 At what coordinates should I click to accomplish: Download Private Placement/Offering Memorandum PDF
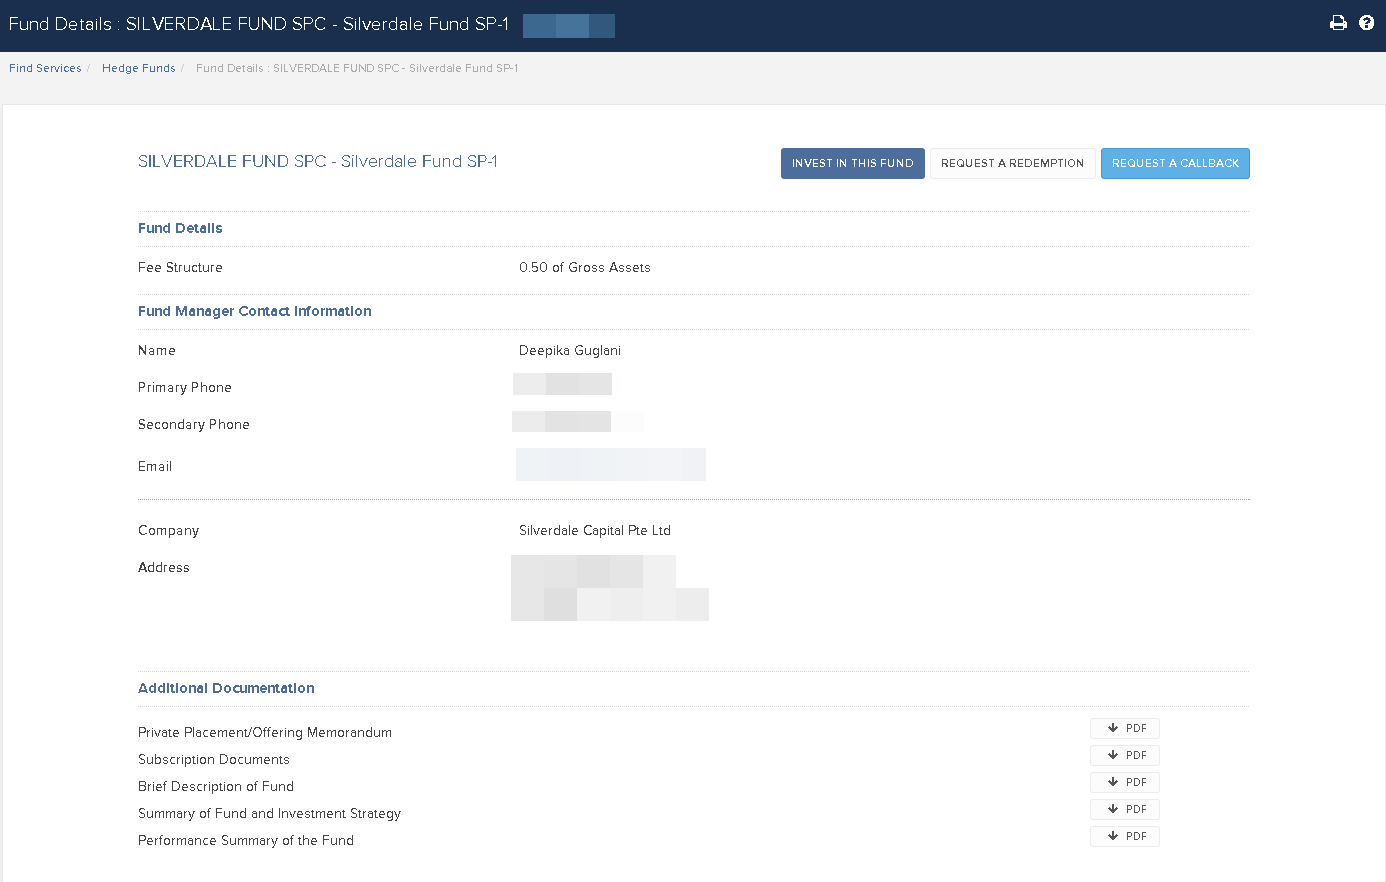1125,728
